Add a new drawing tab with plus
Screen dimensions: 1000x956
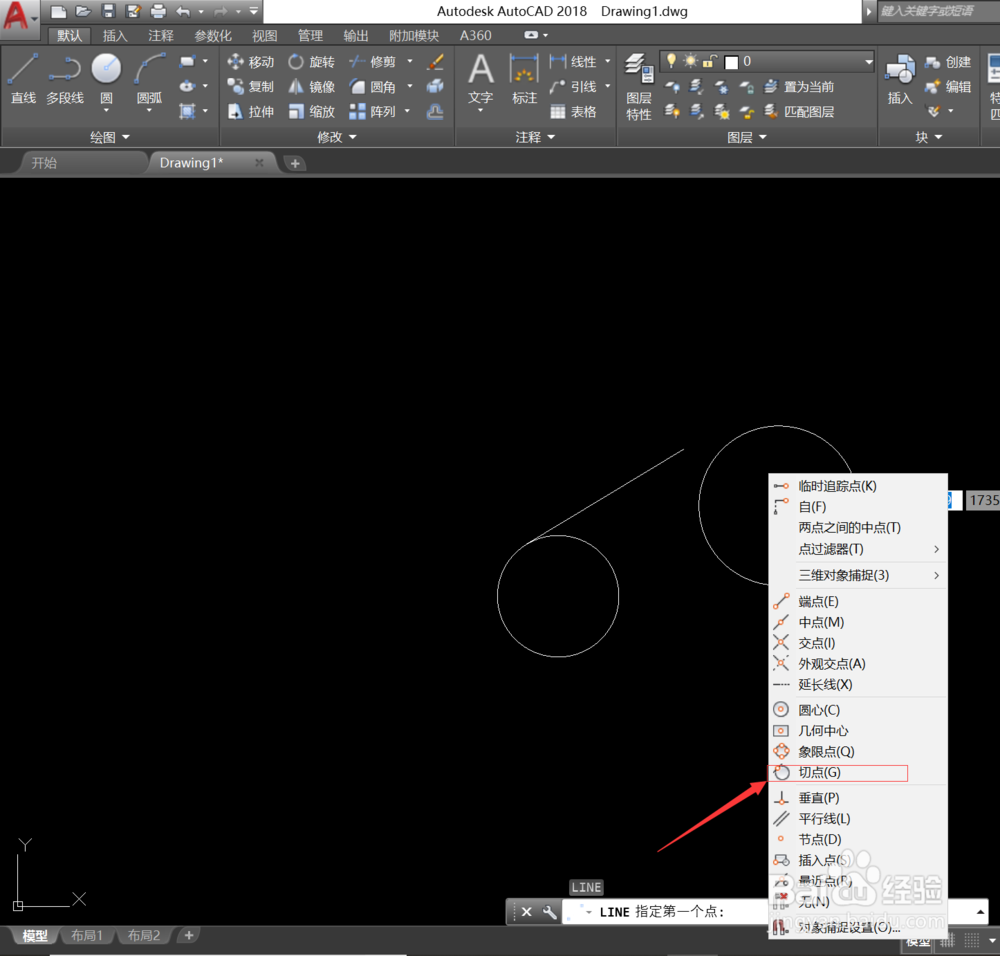click(295, 164)
